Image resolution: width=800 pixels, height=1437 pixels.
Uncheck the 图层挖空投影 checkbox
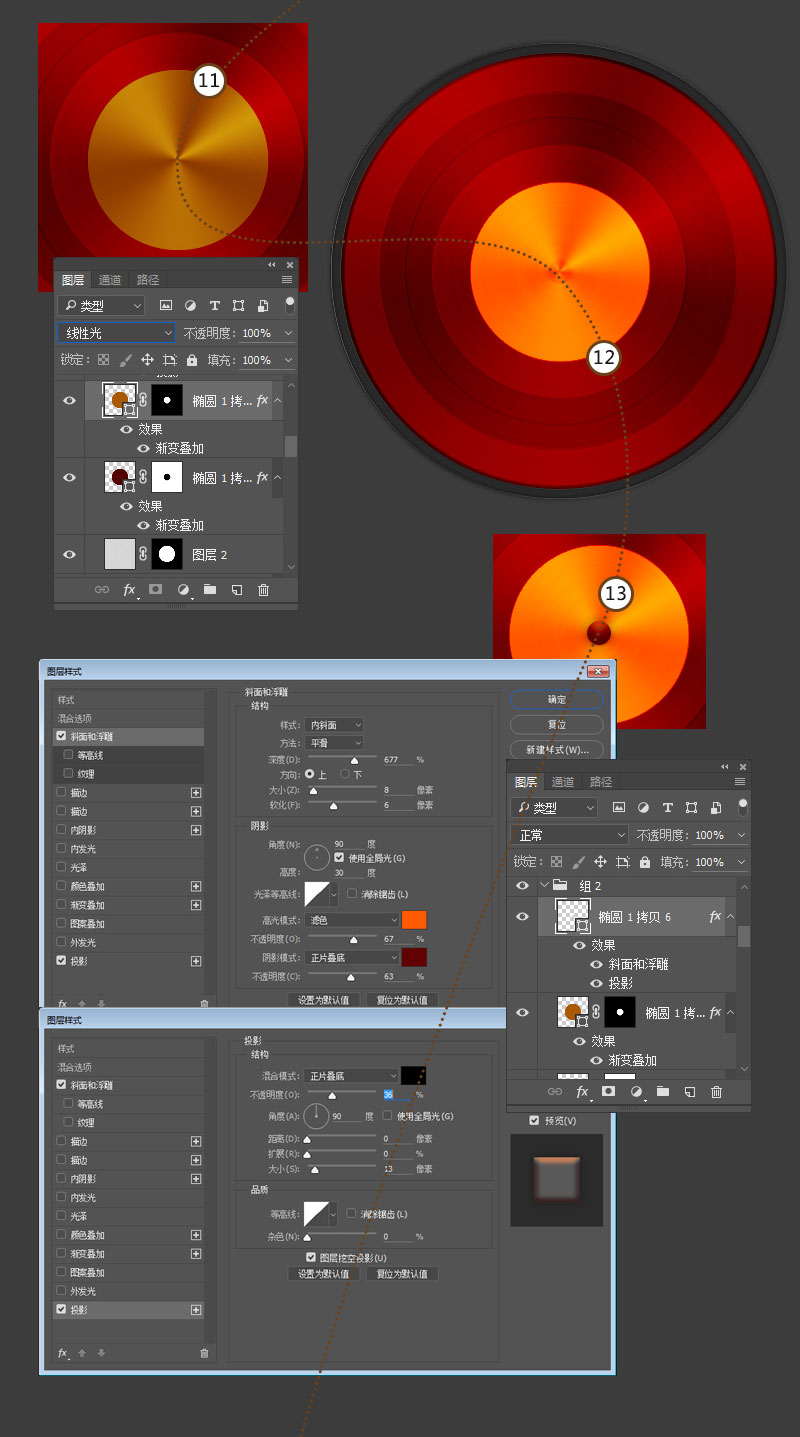[311, 1257]
